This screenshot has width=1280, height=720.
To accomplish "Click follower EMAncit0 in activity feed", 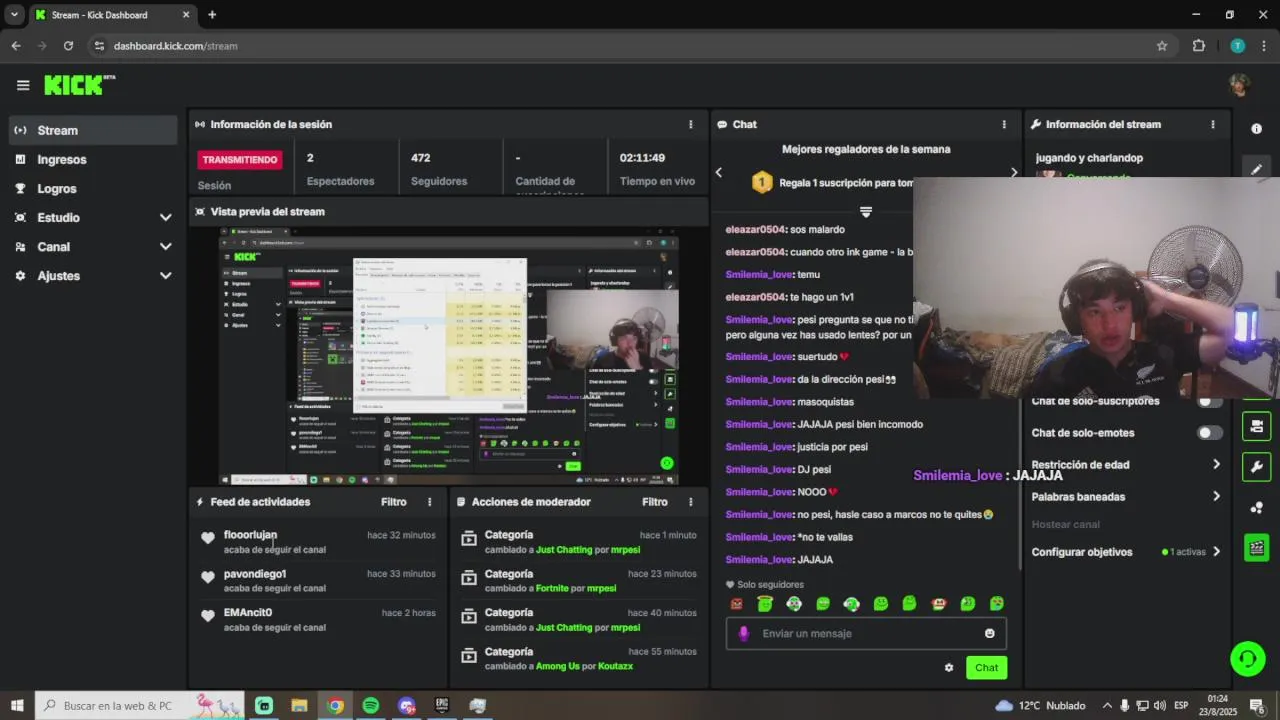I will 248,612.
